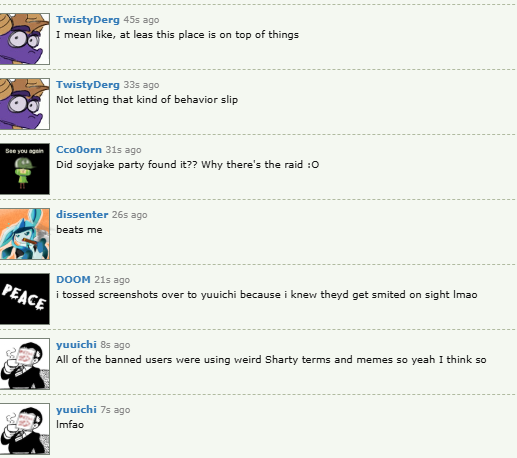Open the yuuichi username posted 8s ago
Viewport: 517px width, 458px height.
click(76, 345)
